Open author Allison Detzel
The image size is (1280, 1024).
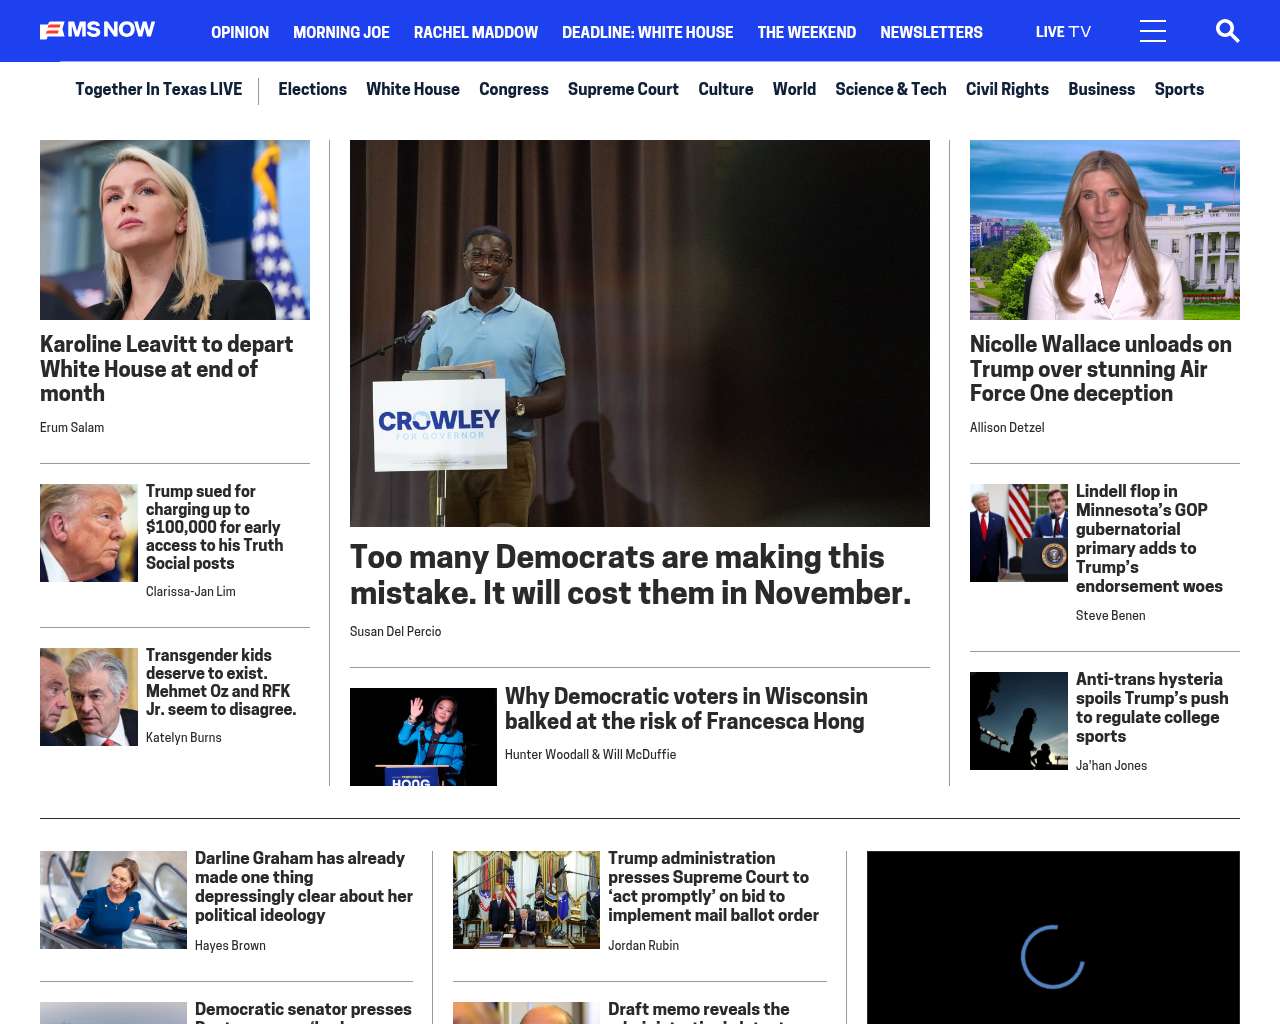pos(1007,427)
